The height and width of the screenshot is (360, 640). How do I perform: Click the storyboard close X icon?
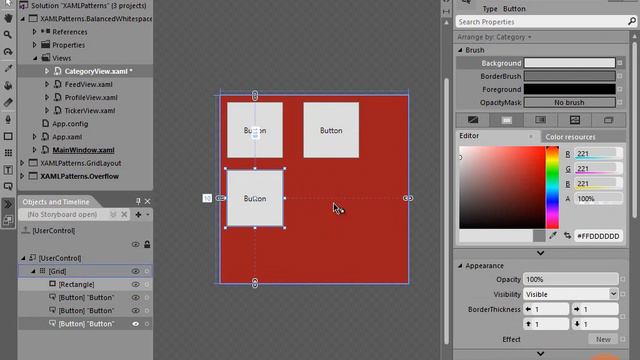pyautogui.click(x=124, y=214)
